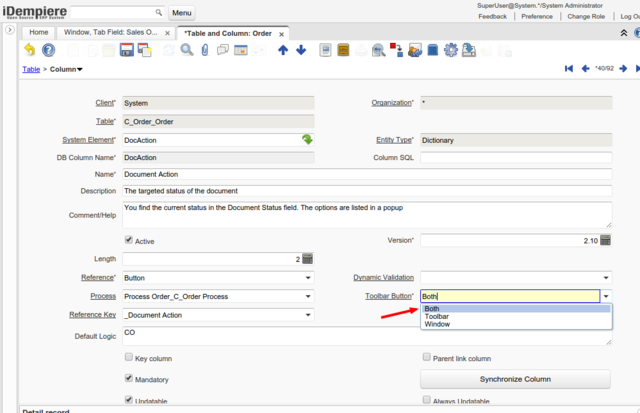Go to previous record with up arrow
The image size is (640, 413).
pyautogui.click(x=283, y=50)
